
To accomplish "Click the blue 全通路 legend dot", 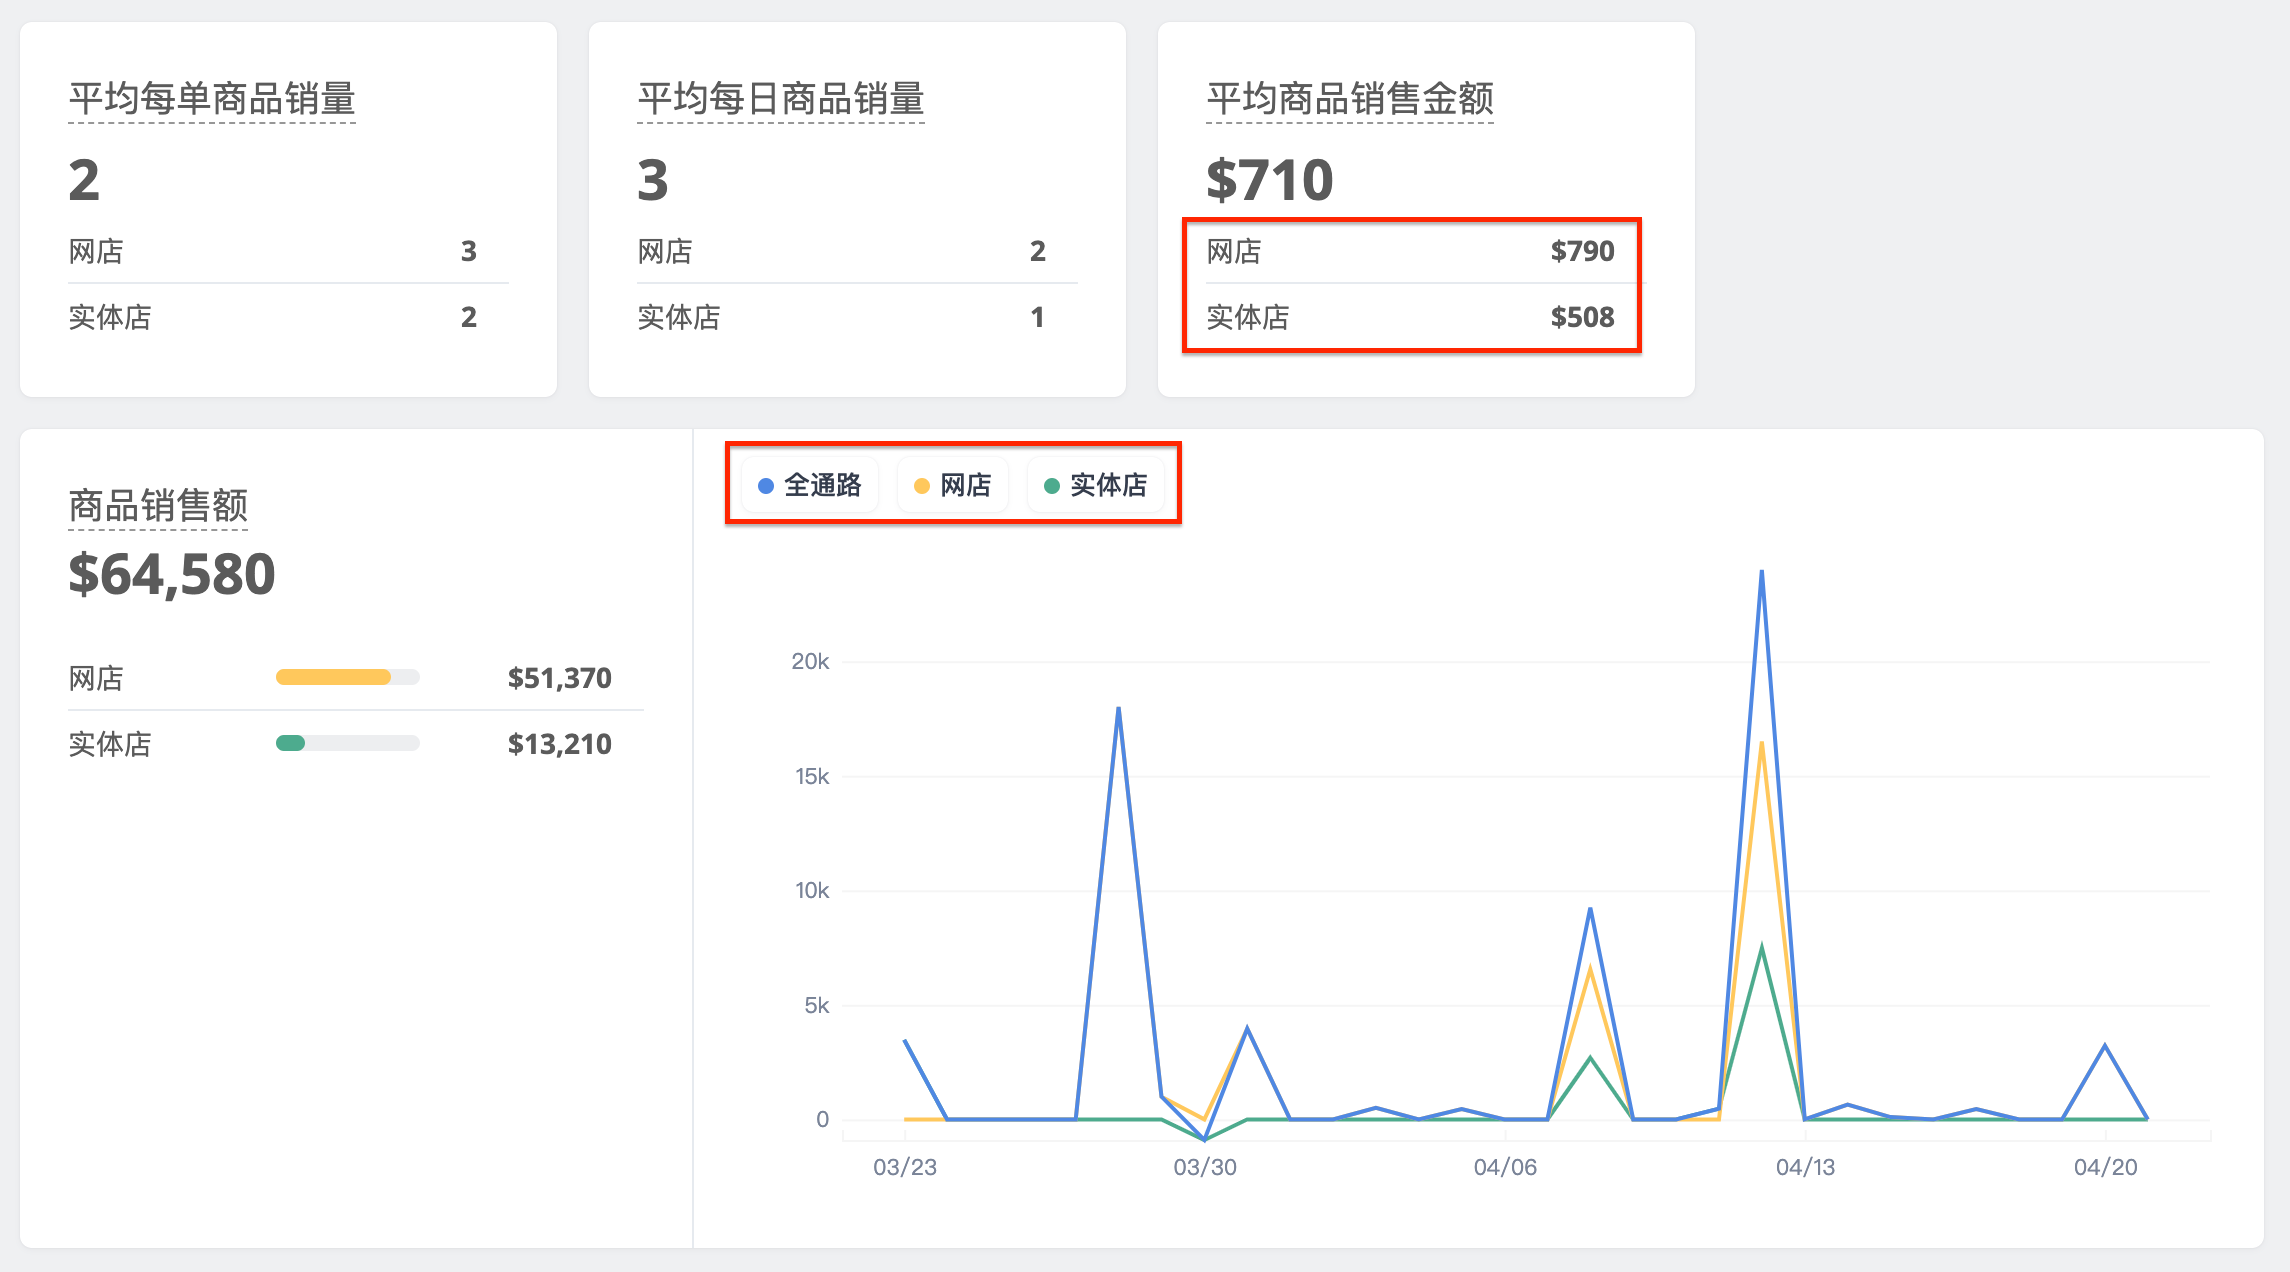I will click(x=766, y=486).
